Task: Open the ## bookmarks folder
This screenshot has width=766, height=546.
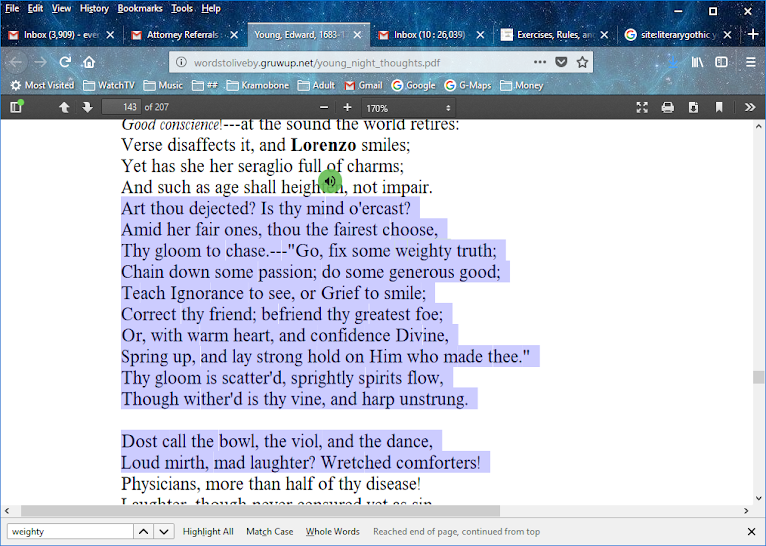Action: (x=205, y=85)
